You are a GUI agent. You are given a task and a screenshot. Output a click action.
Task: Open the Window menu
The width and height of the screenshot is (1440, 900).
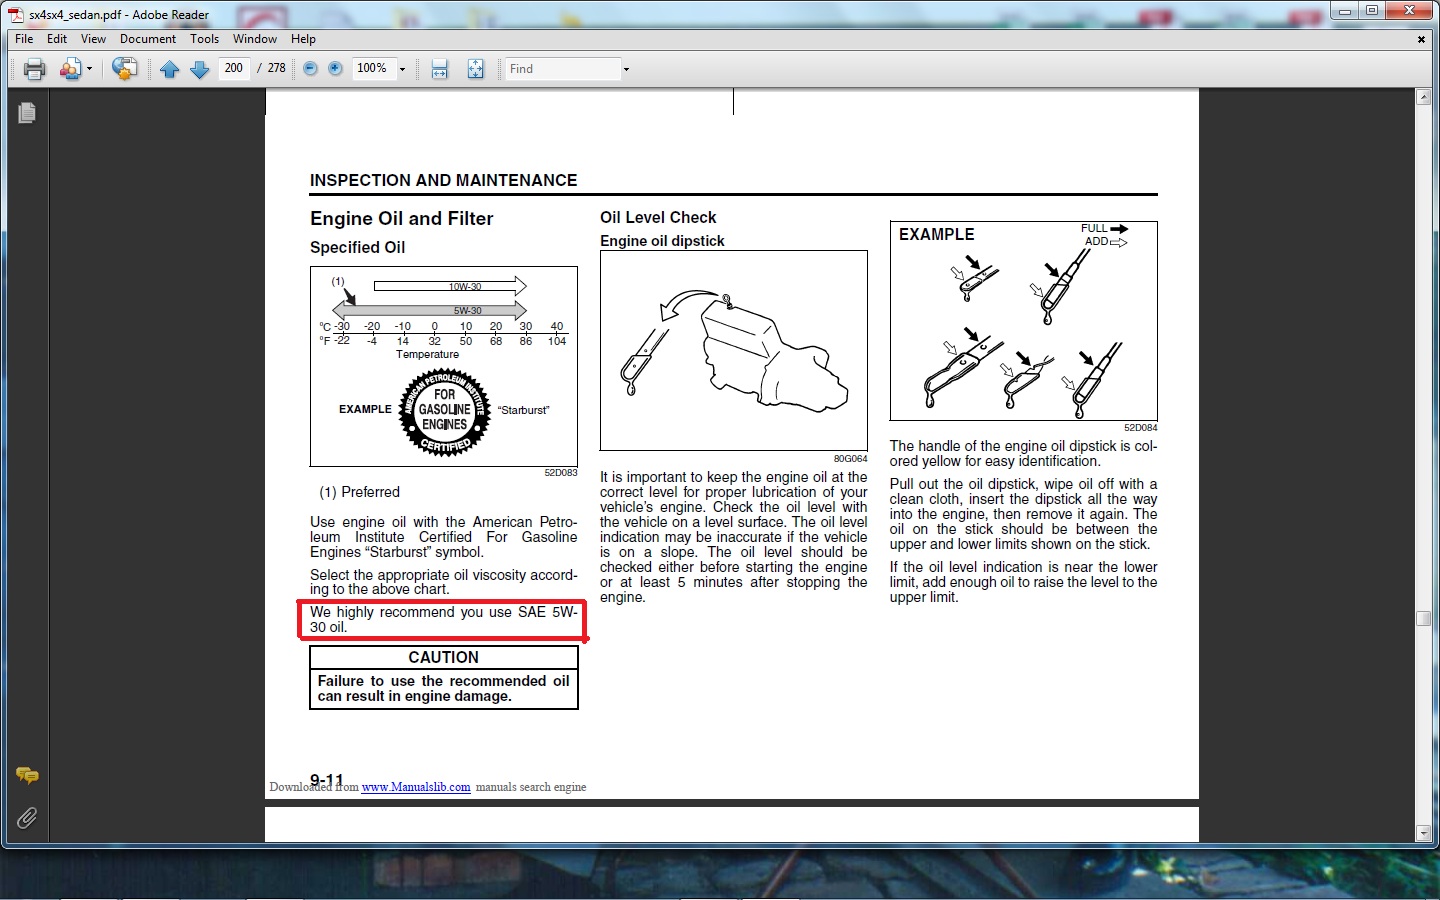[255, 39]
